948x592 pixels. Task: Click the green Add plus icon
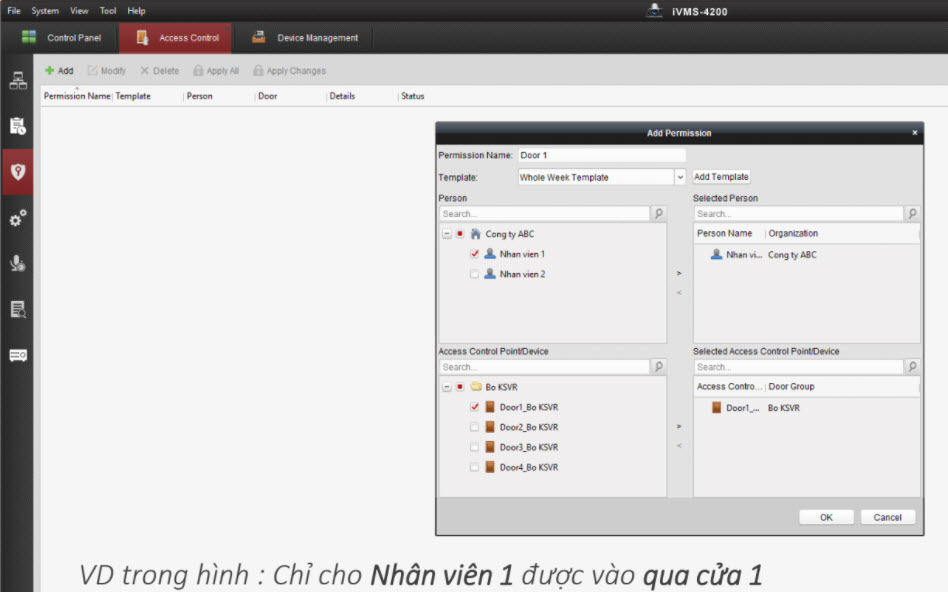tap(50, 71)
